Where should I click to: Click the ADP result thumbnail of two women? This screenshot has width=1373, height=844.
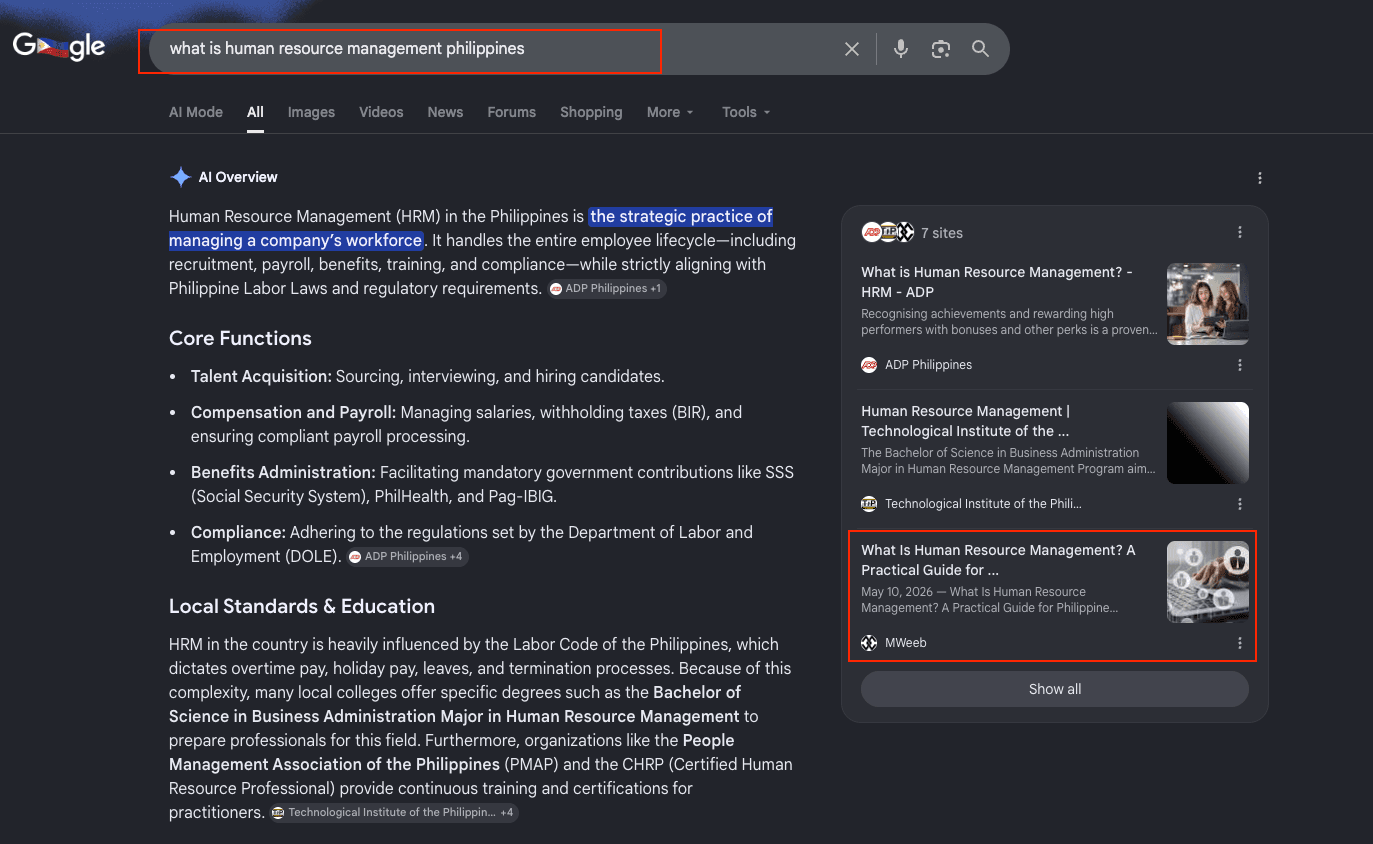(1208, 304)
